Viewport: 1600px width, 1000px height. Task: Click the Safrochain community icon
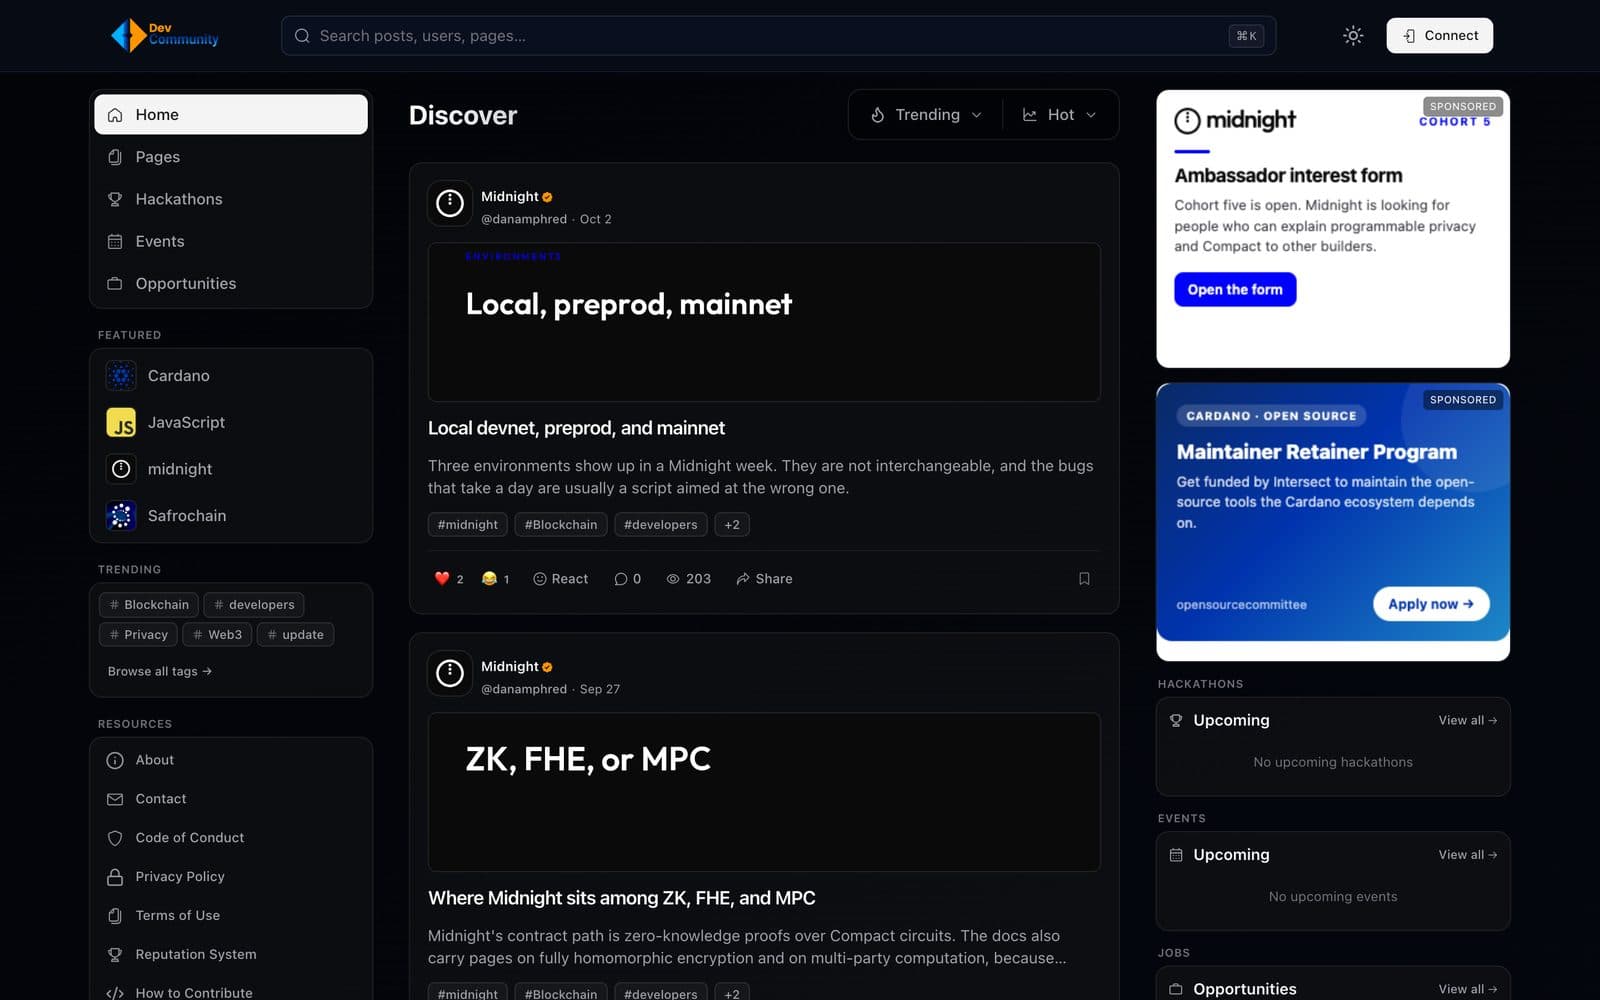121,515
